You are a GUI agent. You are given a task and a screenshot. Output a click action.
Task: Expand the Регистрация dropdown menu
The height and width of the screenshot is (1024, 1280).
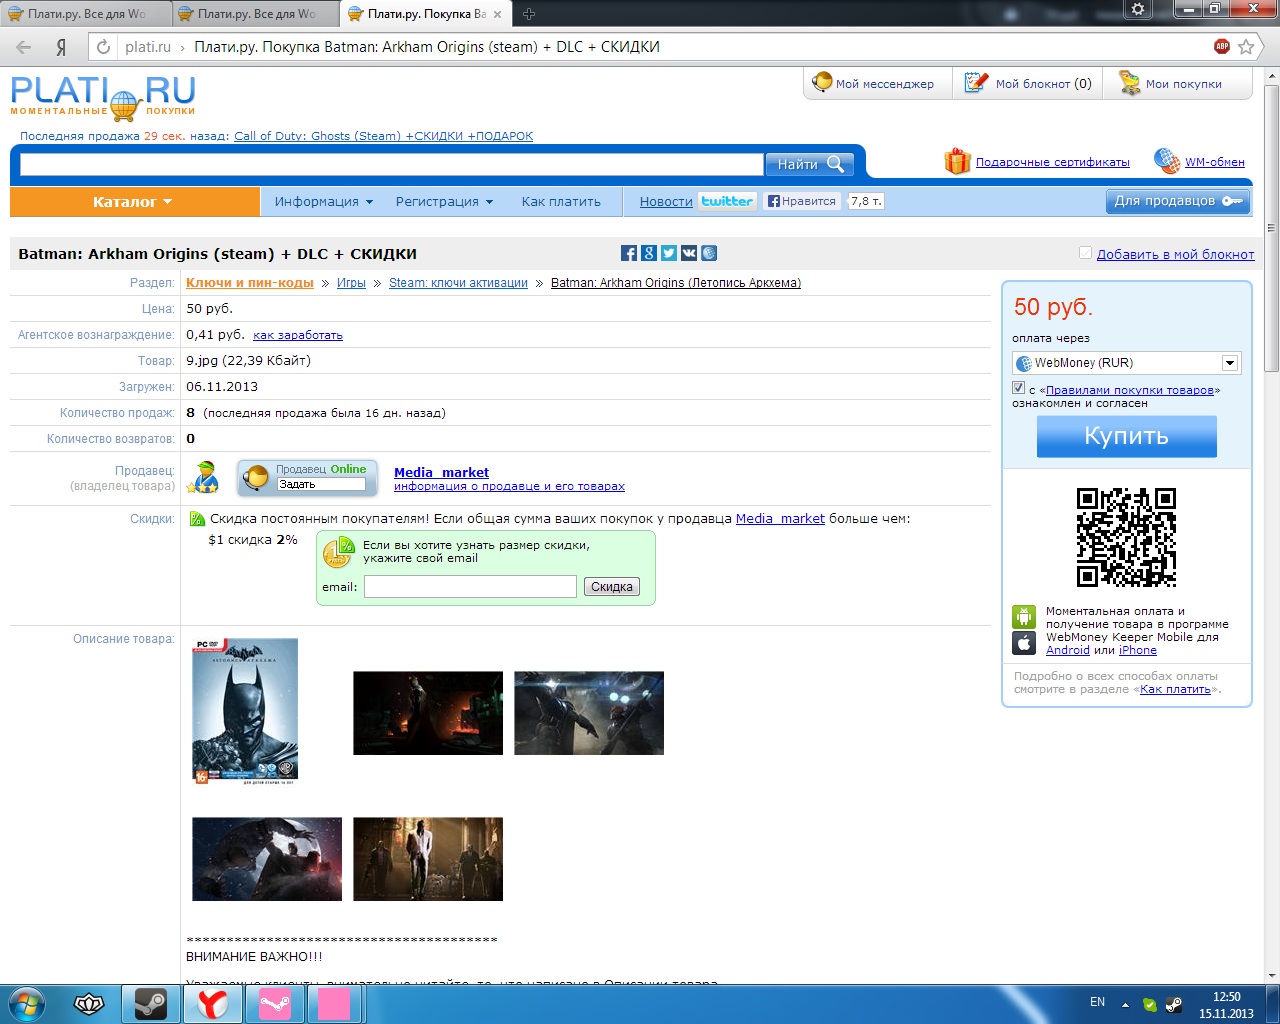click(x=445, y=202)
